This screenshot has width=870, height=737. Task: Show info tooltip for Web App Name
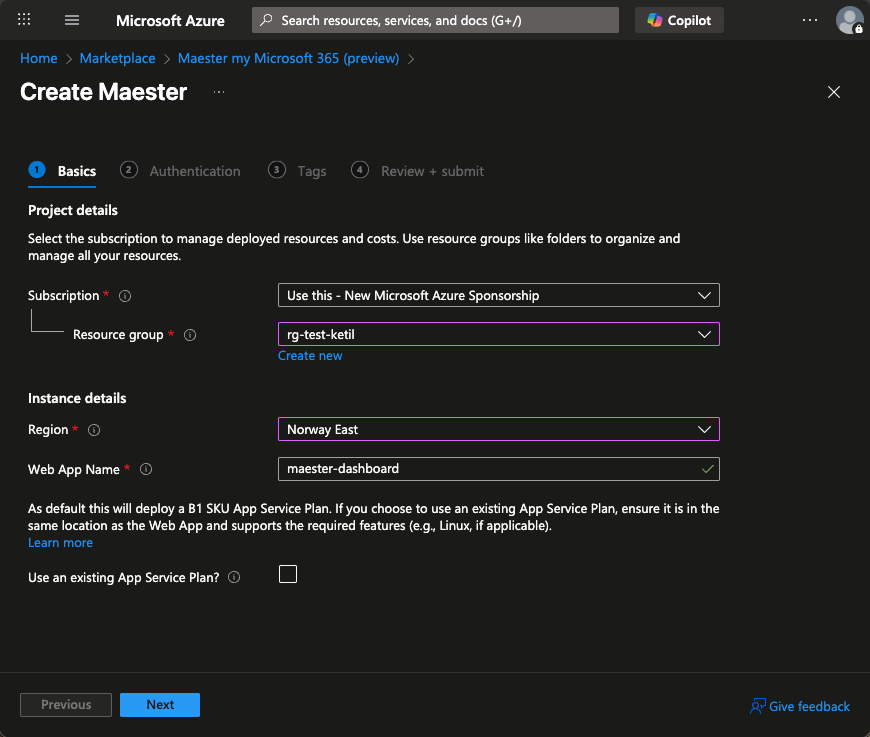(146, 470)
